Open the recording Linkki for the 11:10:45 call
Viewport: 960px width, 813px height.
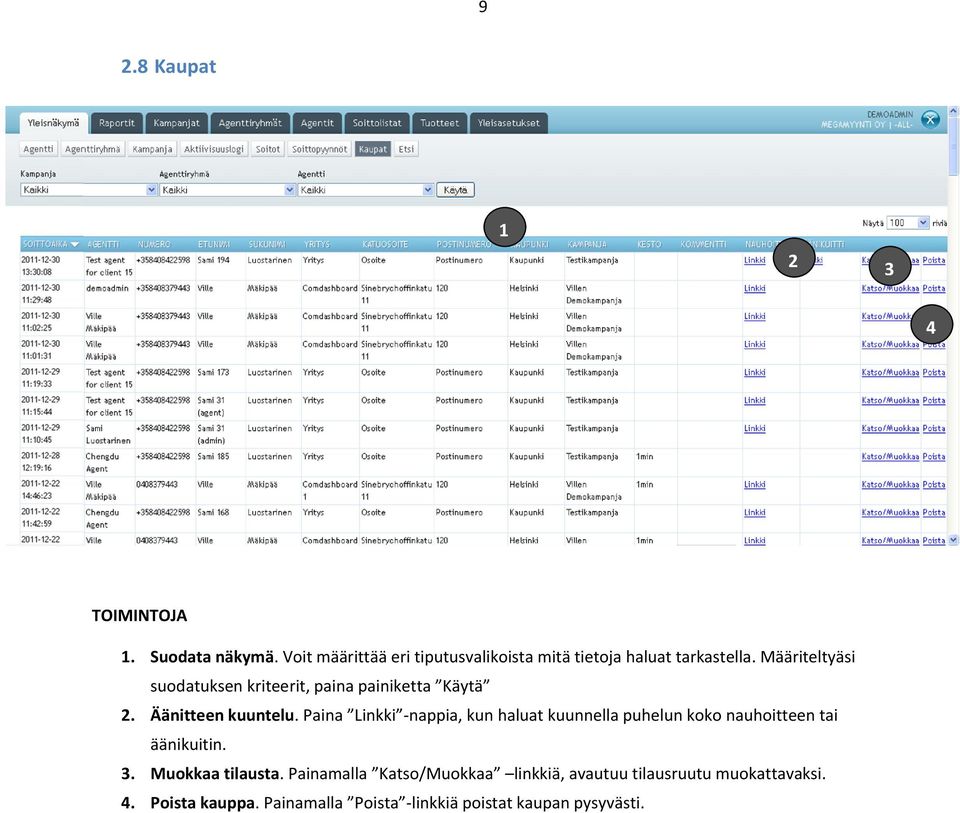point(754,429)
